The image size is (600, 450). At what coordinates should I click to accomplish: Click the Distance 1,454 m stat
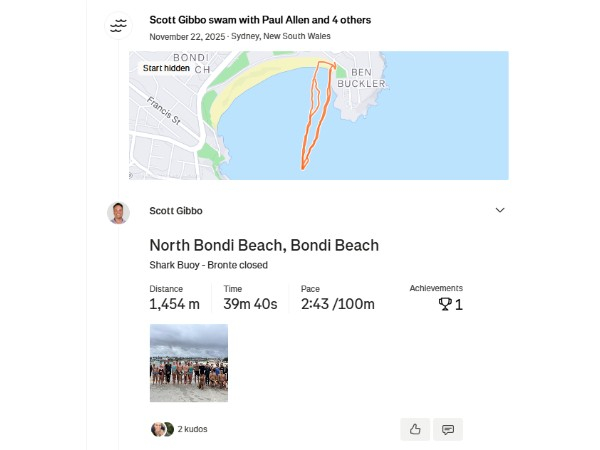[175, 304]
